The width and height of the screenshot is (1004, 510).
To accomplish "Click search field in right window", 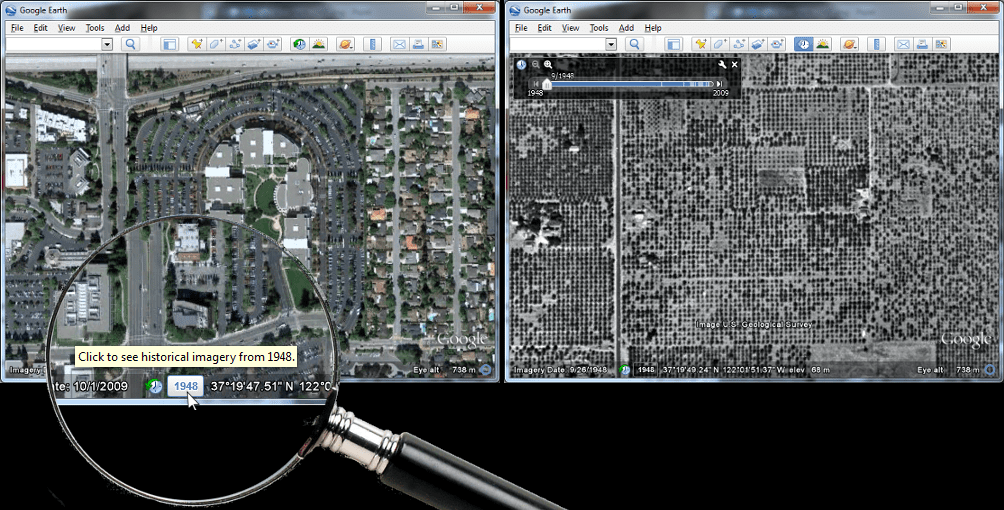I will 558,44.
